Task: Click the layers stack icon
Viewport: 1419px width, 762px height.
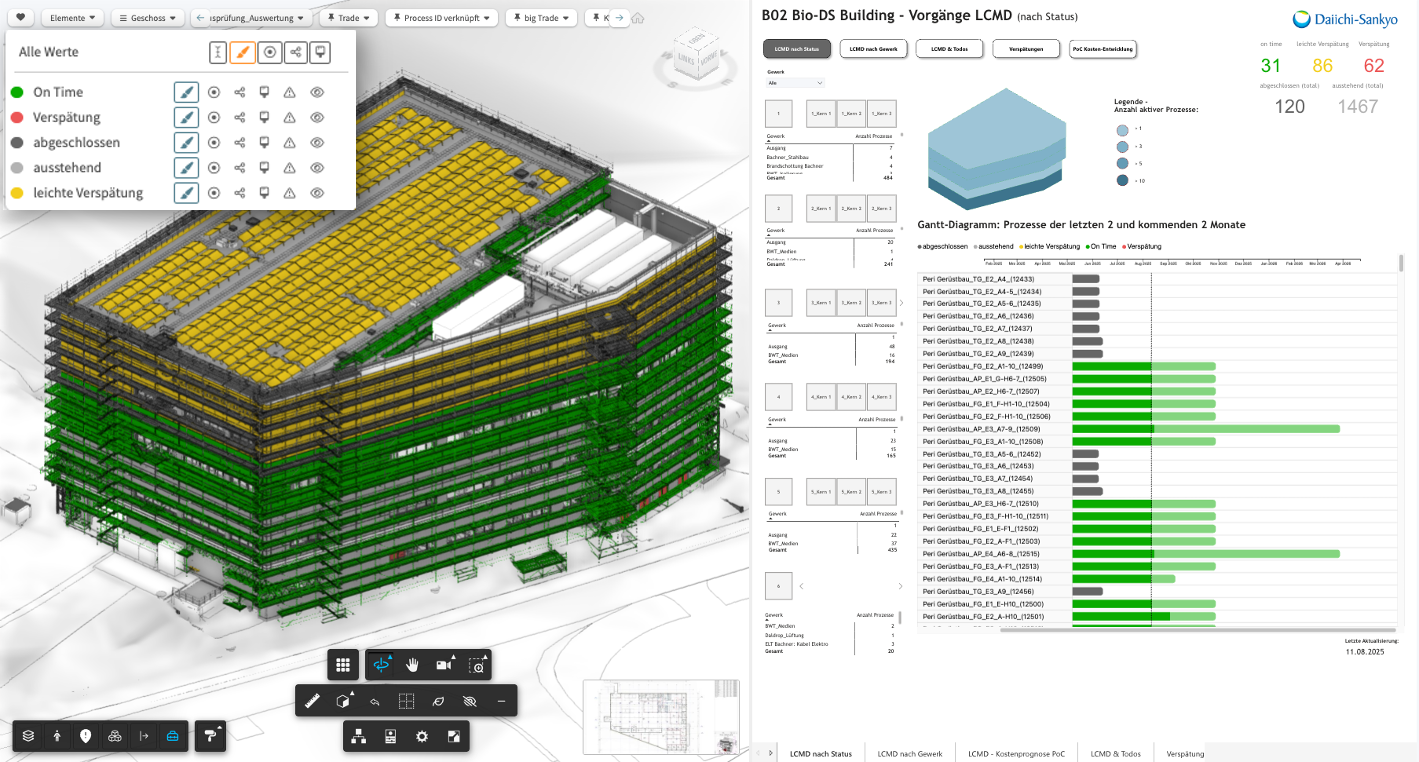Action: click(x=28, y=736)
